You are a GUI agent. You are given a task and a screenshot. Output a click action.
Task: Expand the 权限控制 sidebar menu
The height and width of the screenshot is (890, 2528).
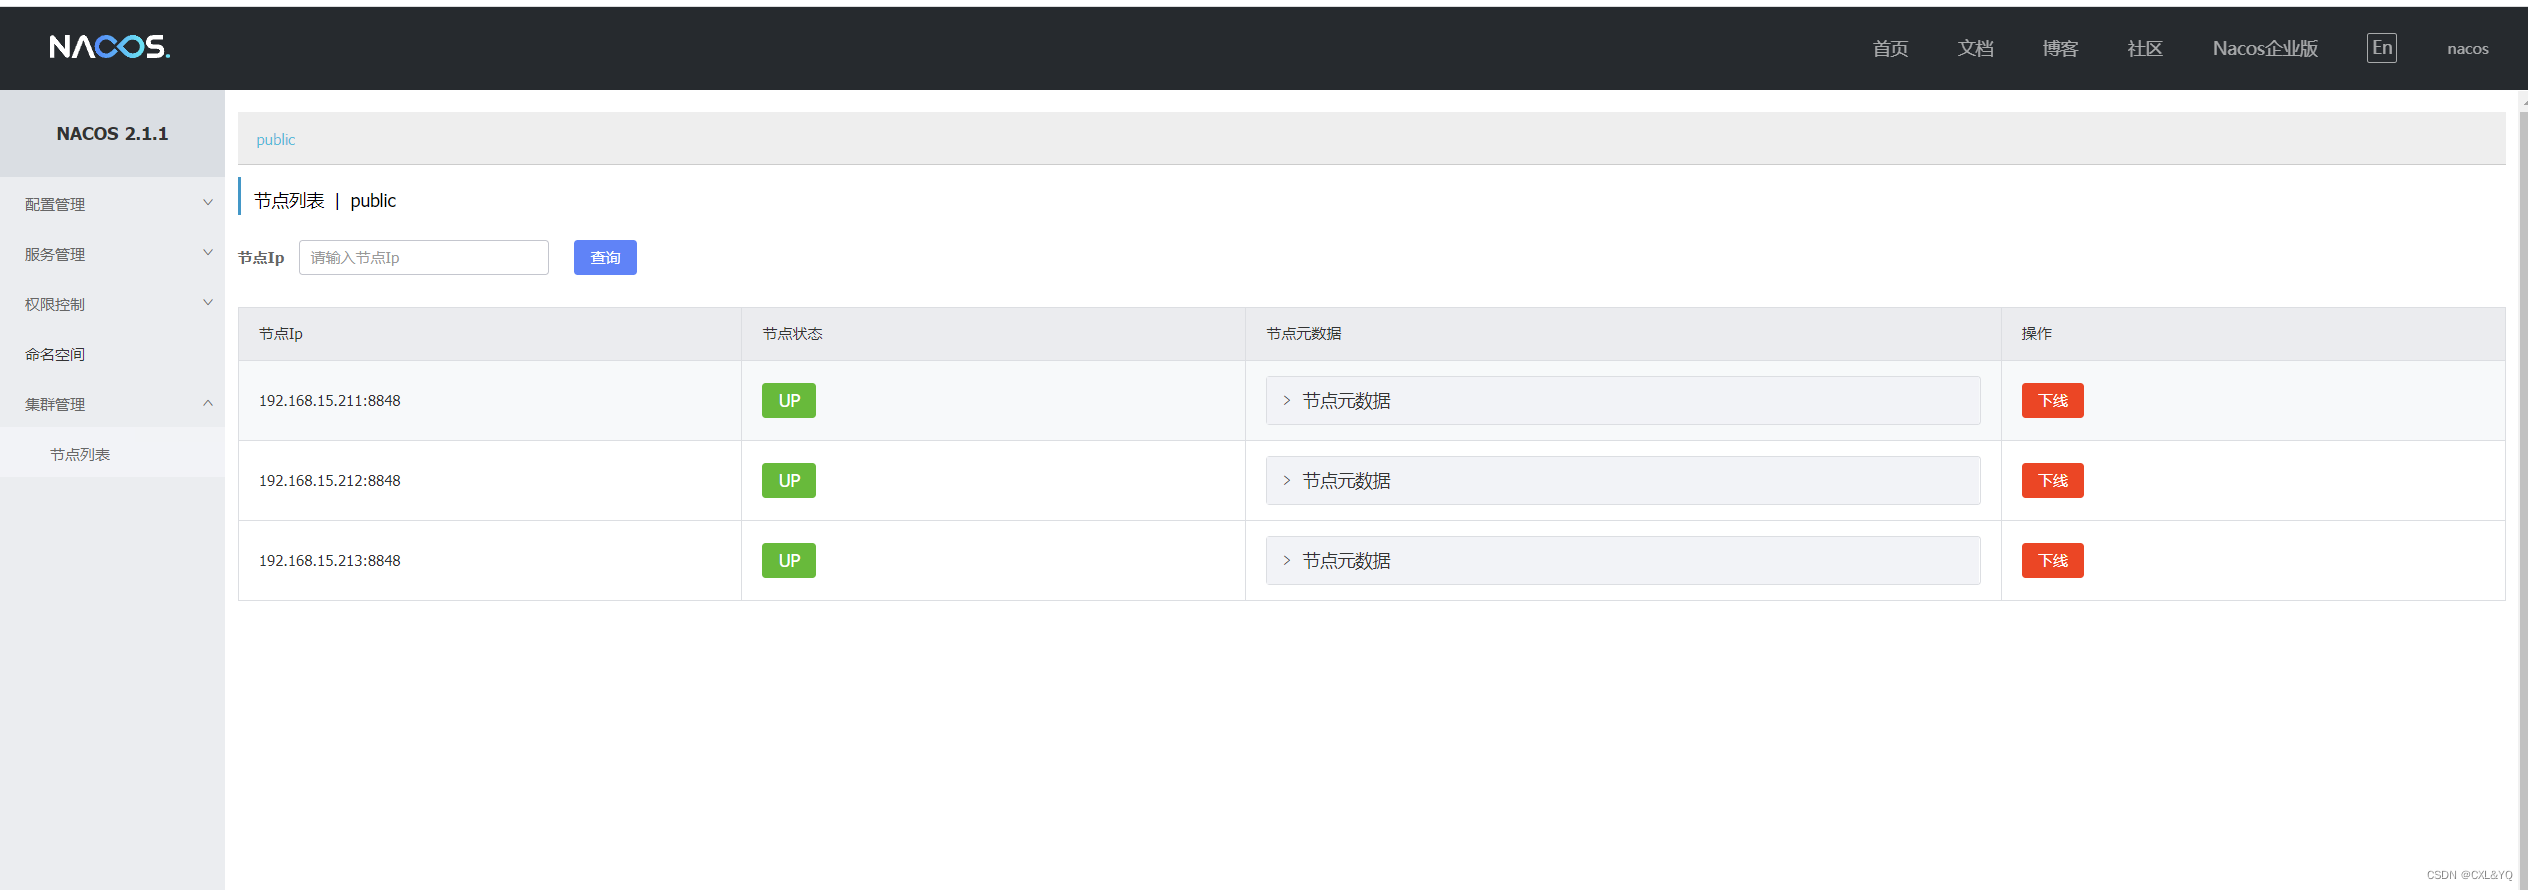tap(112, 304)
